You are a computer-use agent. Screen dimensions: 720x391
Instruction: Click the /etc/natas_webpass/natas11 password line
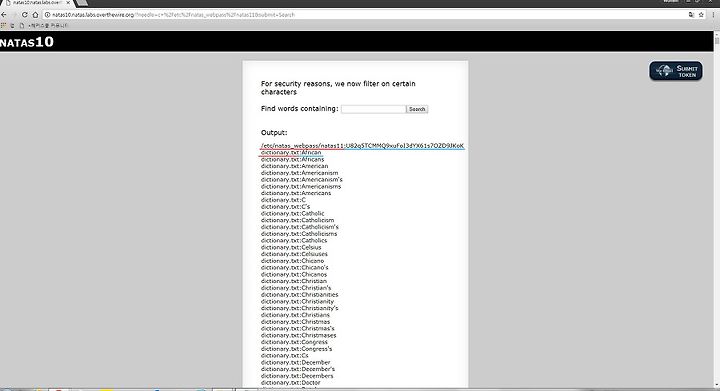coord(362,145)
